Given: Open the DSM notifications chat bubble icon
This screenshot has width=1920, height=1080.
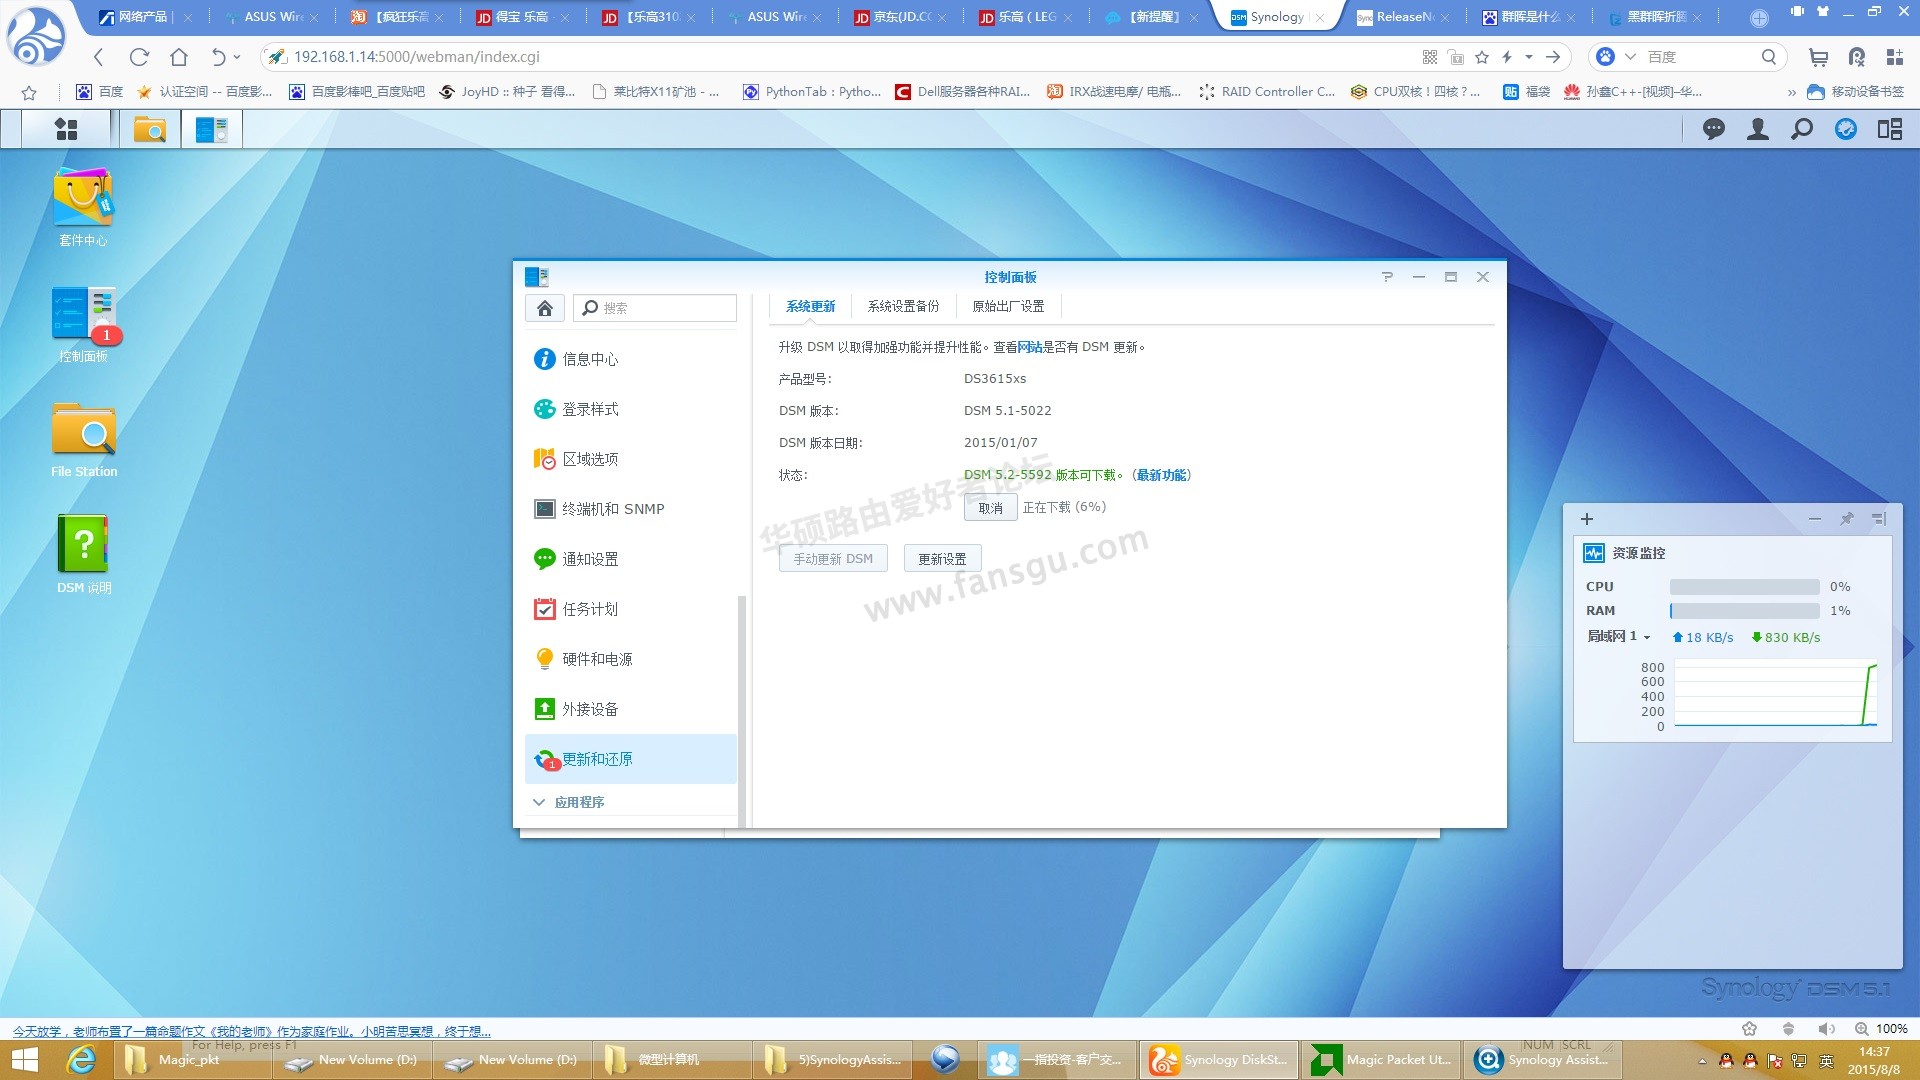Looking at the screenshot, I should point(1714,129).
